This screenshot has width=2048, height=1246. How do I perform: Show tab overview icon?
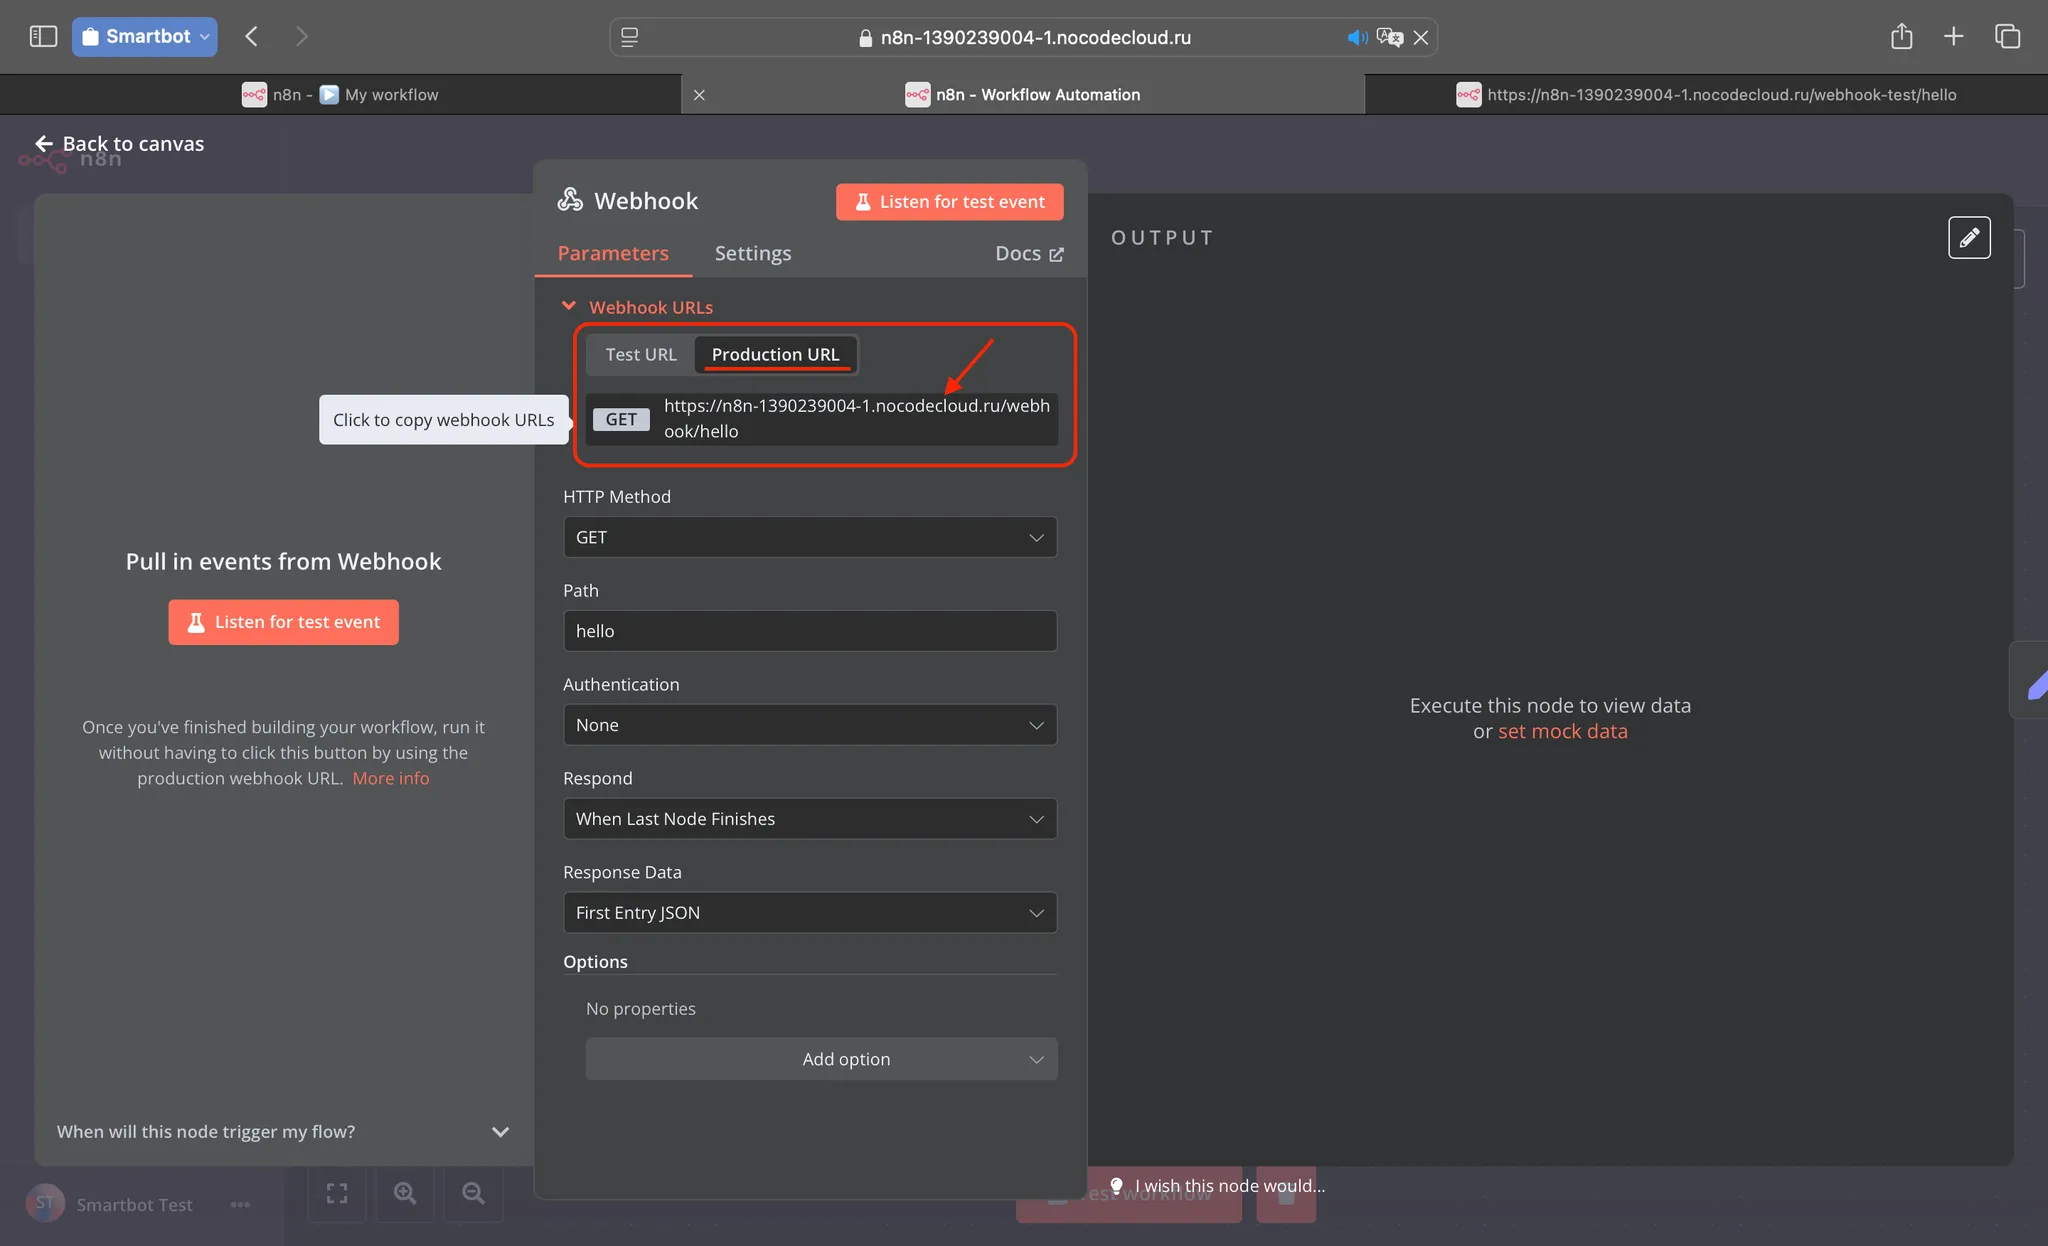2007,37
